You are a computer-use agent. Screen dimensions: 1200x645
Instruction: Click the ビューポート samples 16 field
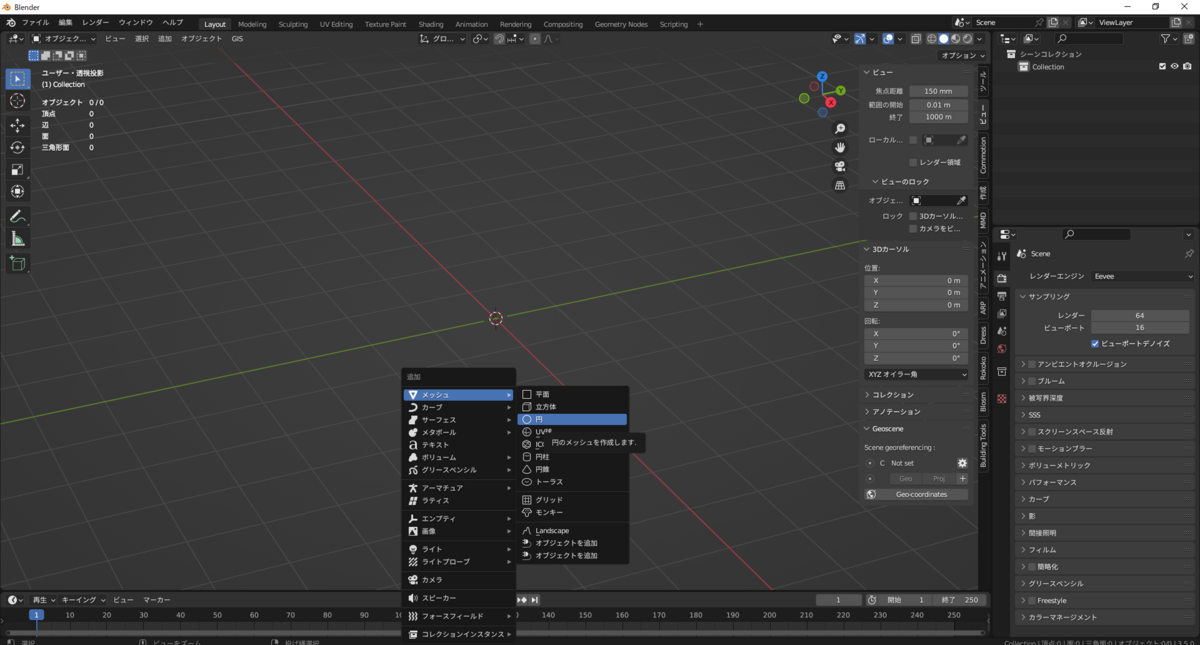pos(1142,327)
